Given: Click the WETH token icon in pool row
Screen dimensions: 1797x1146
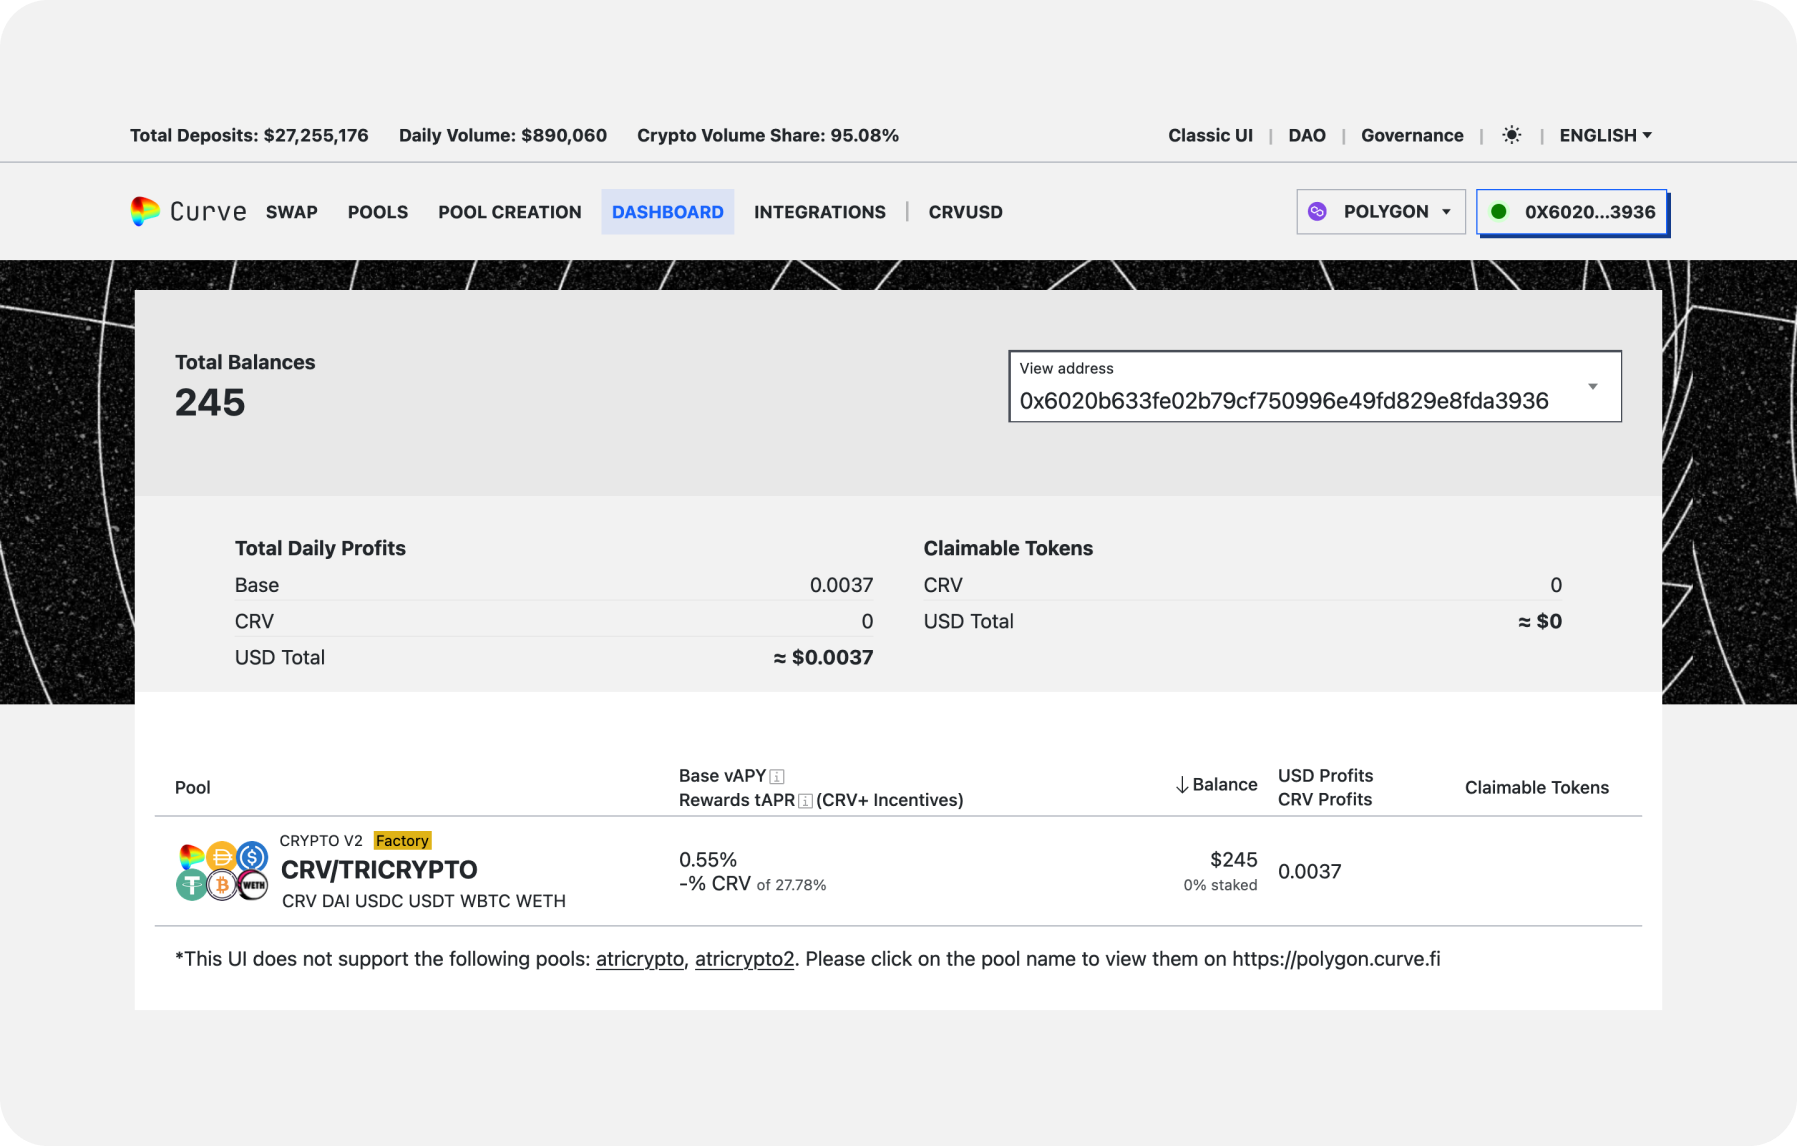Looking at the screenshot, I should [x=253, y=885].
